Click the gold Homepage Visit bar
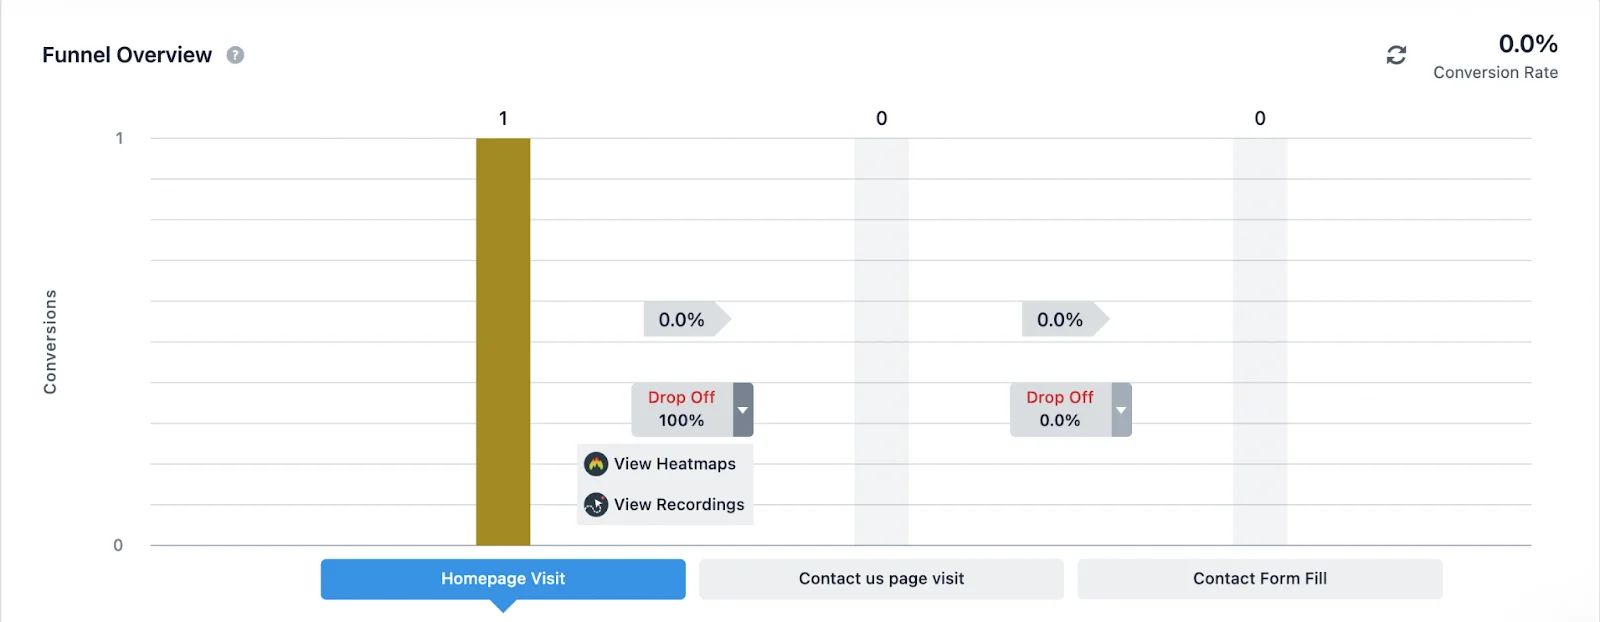1600x622 pixels. (x=503, y=342)
